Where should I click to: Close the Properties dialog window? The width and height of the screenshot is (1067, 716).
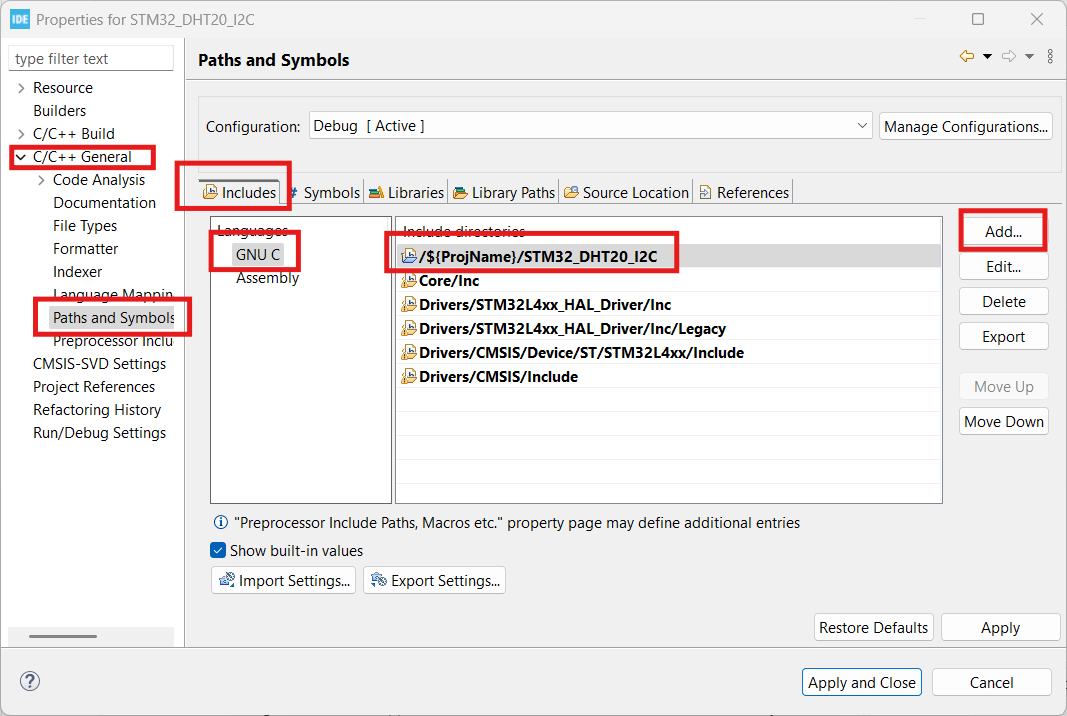[1036, 19]
